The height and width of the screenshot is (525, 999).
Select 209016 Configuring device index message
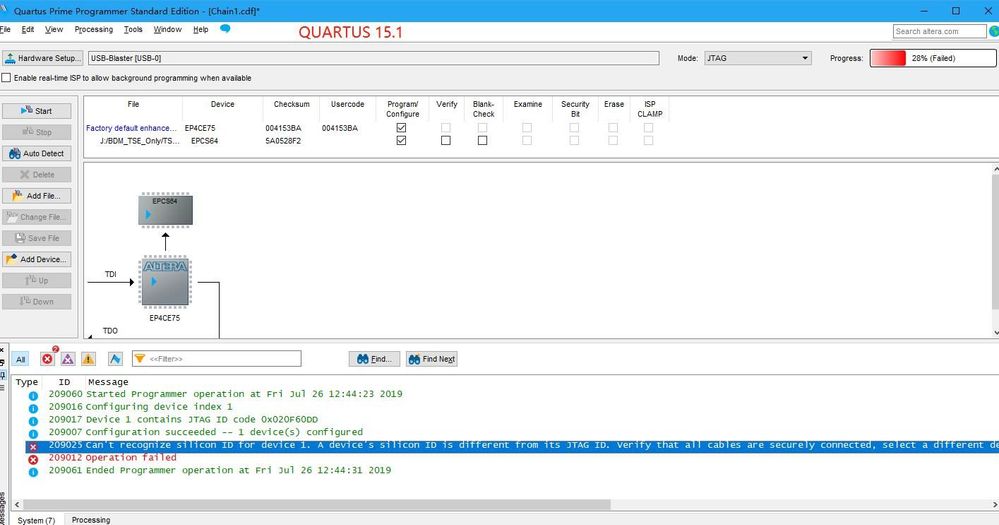pos(140,406)
